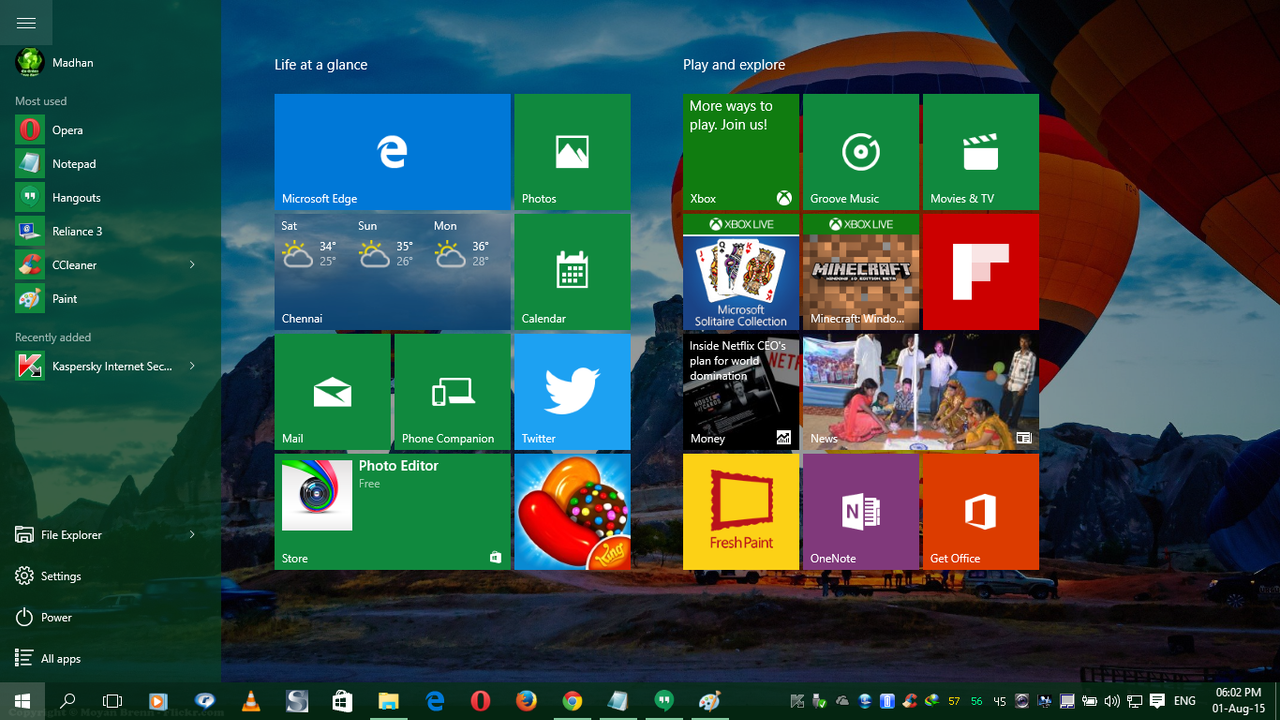Open the OneNote tile
This screenshot has height=720, width=1280.
tap(861, 512)
